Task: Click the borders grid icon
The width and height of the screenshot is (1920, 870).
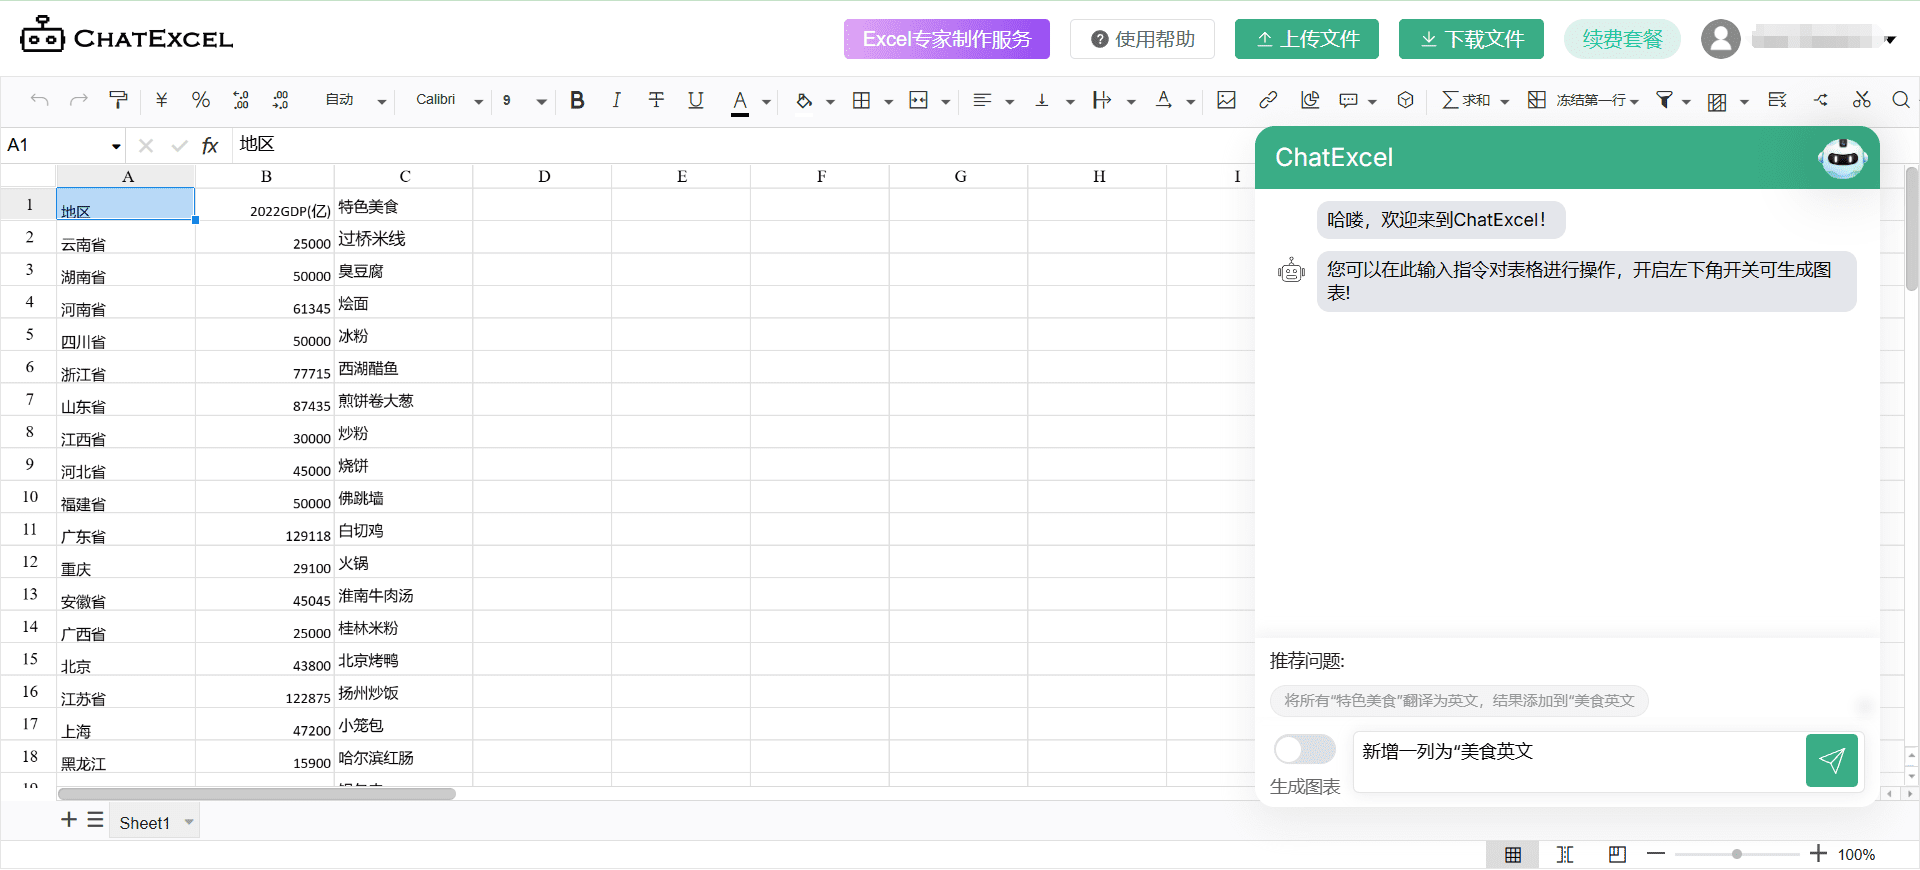Action: coord(861,100)
